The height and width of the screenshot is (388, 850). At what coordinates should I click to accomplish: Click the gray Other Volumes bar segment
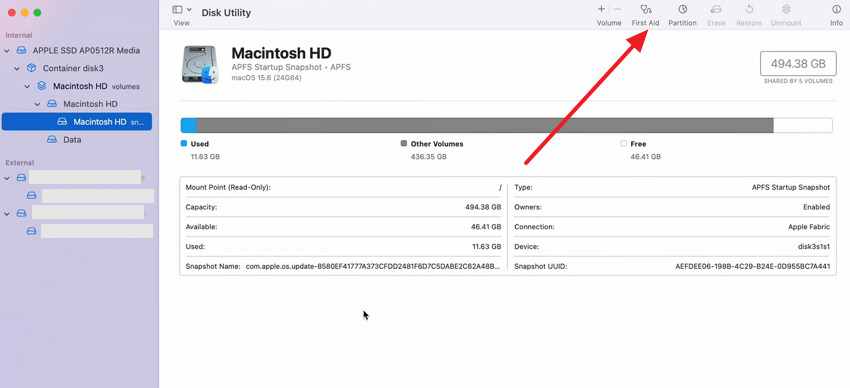point(486,125)
